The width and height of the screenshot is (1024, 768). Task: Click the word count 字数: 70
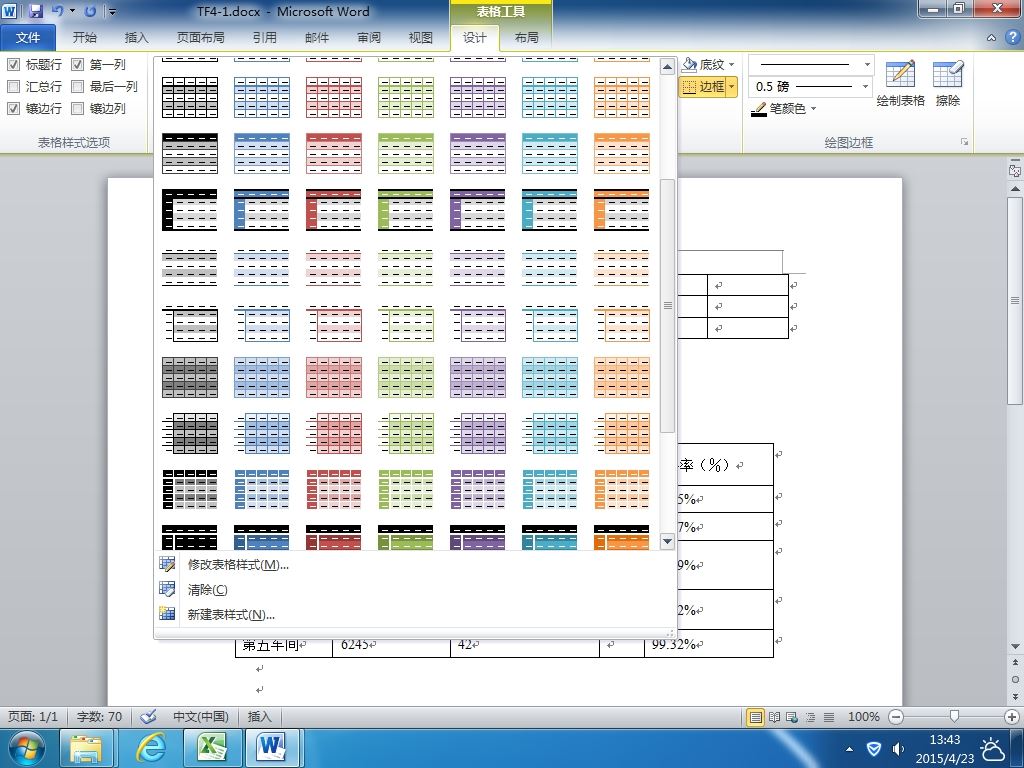(99, 716)
